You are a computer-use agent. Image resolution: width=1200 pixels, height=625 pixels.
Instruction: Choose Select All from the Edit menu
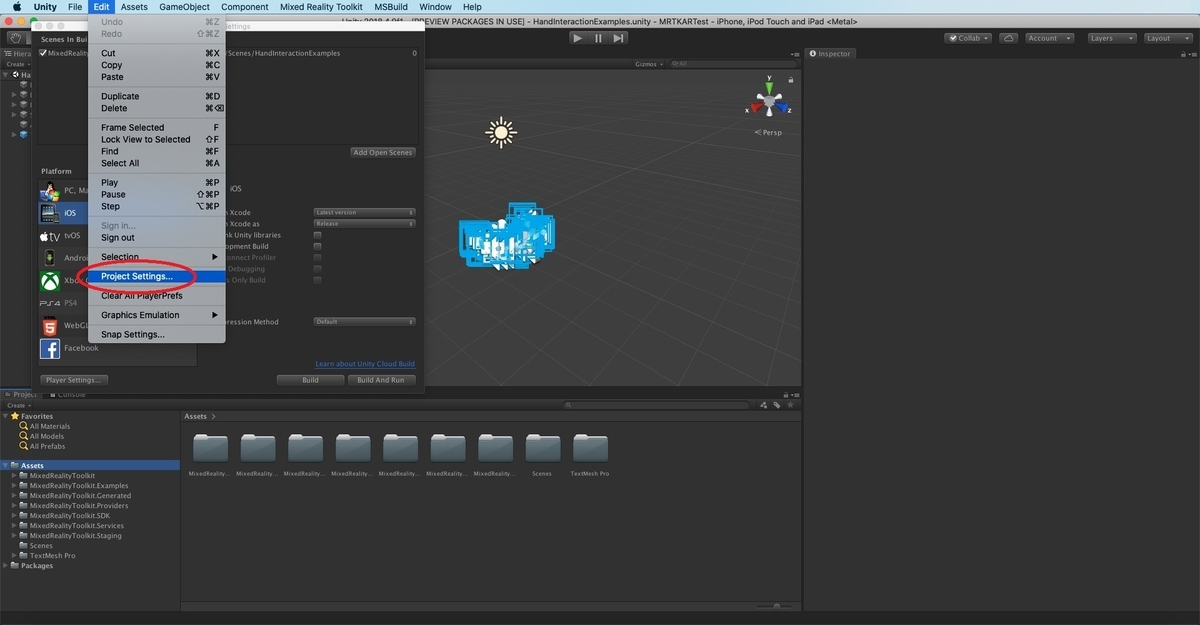click(156, 163)
